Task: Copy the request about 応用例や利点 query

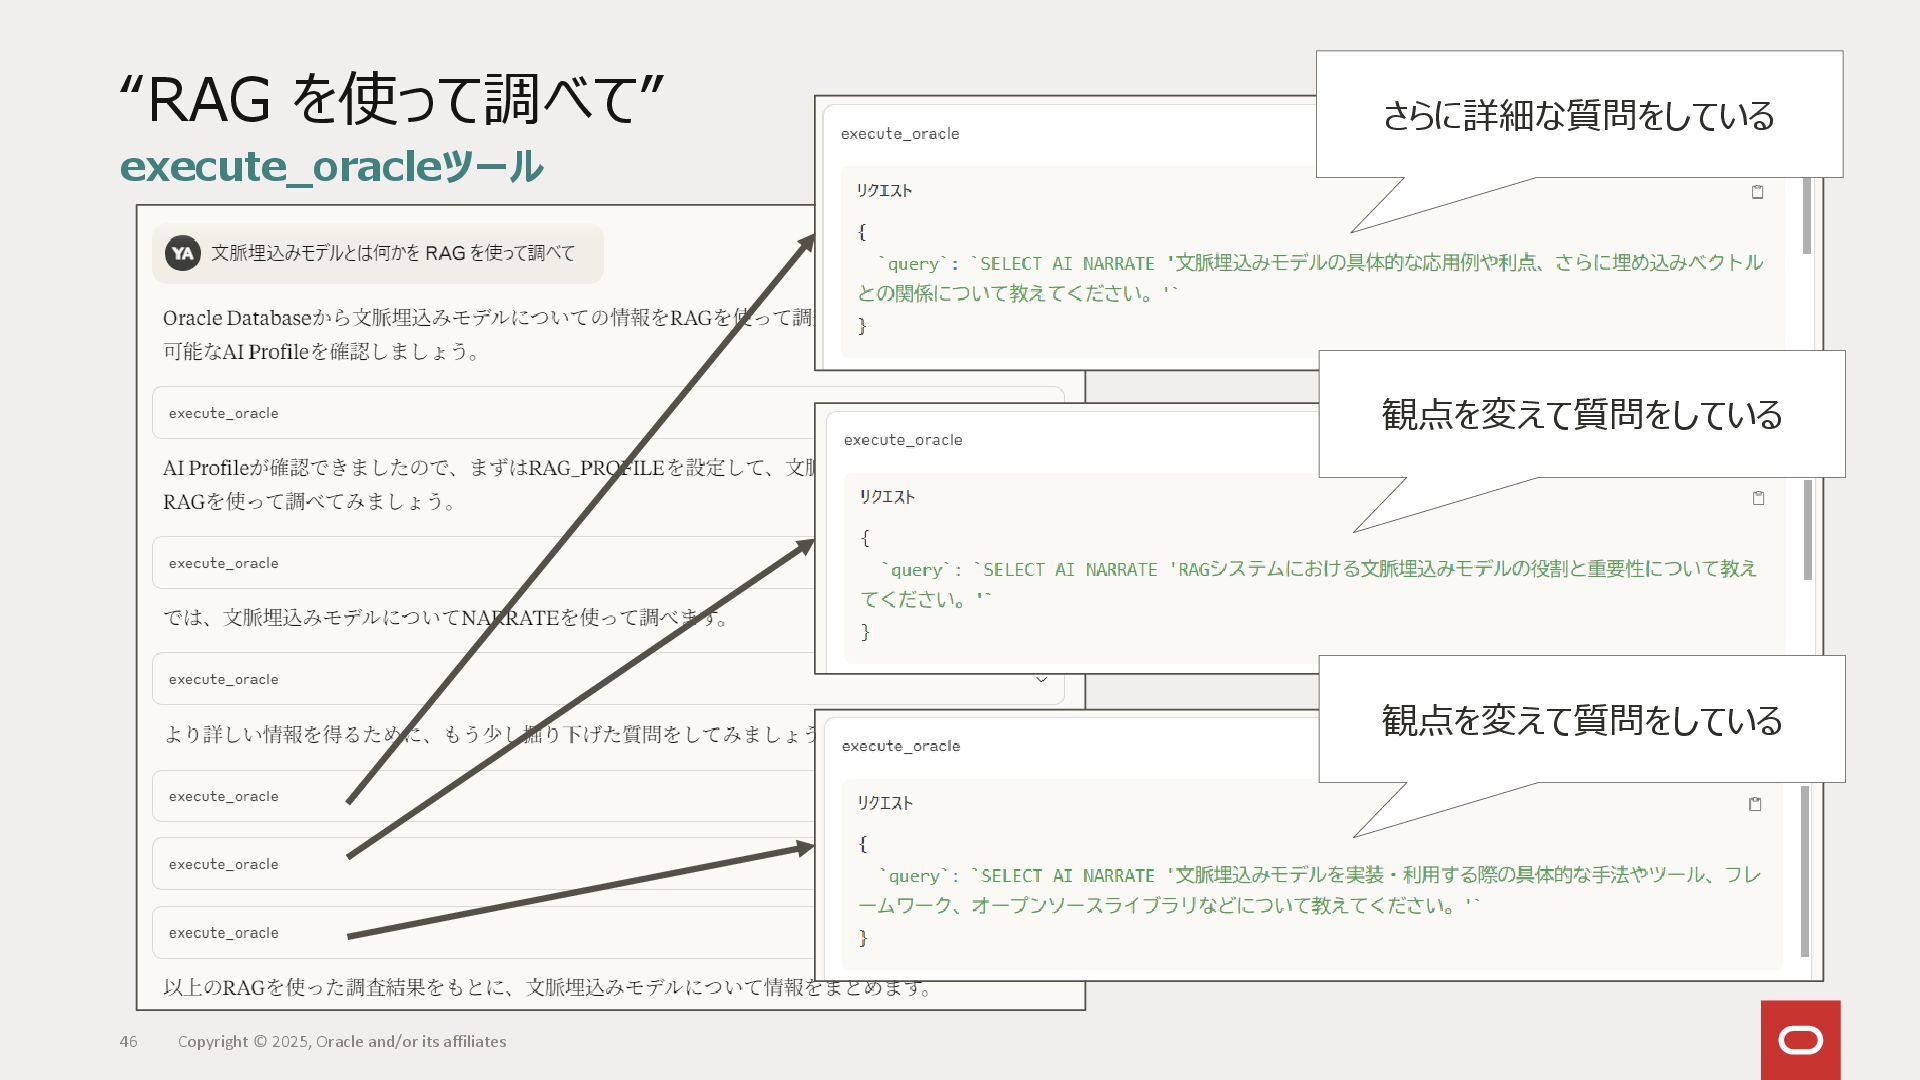Action: [x=1757, y=192]
